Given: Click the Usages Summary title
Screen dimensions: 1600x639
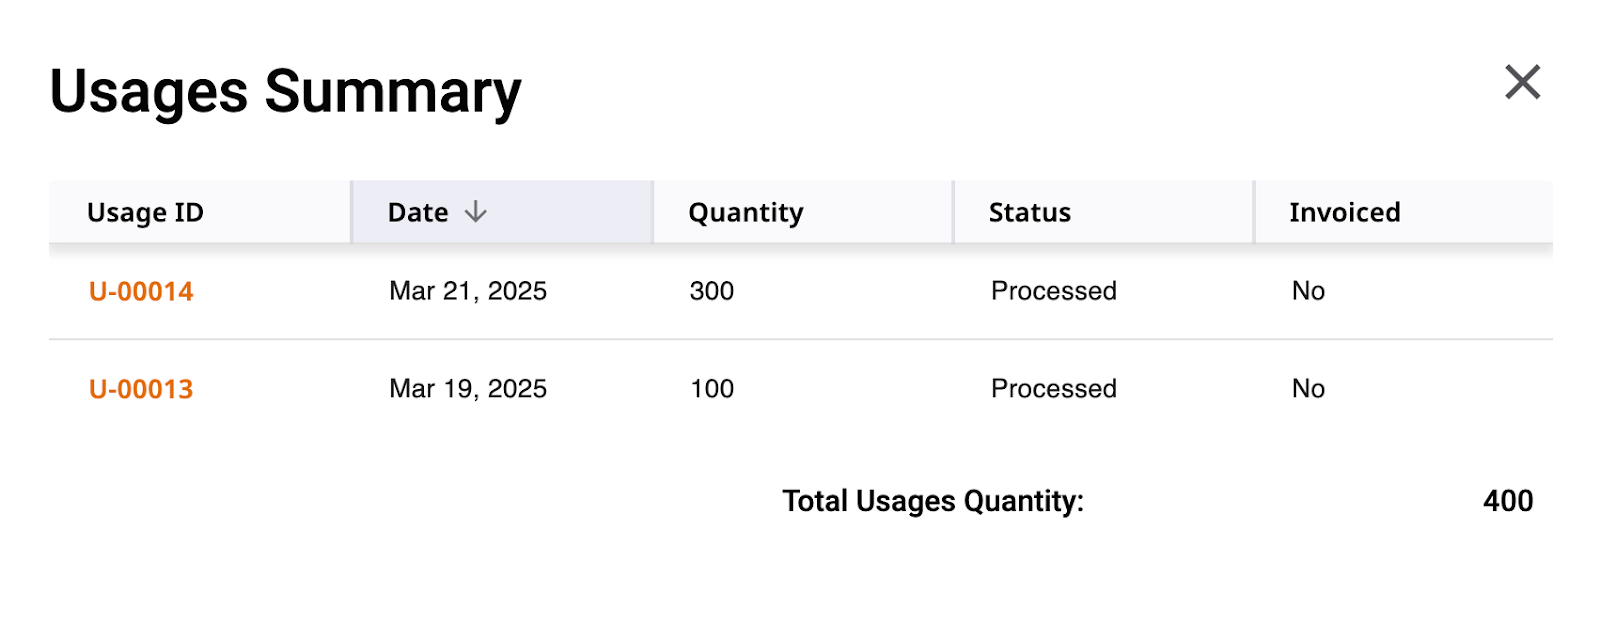Looking at the screenshot, I should [286, 92].
